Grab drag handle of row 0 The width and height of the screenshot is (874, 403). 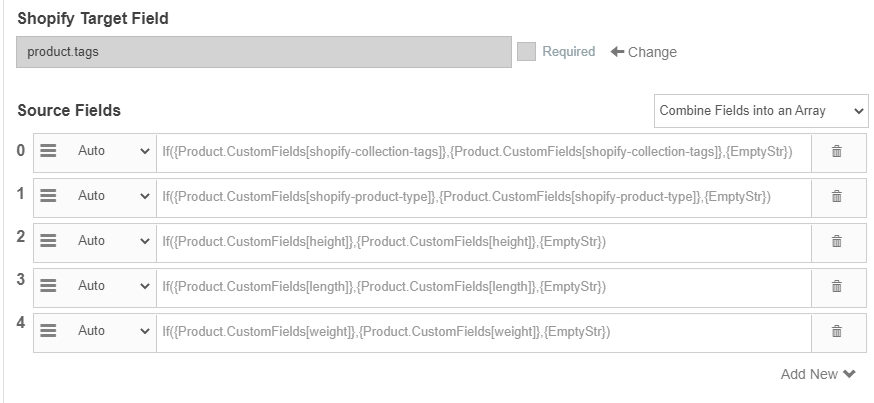[48, 151]
